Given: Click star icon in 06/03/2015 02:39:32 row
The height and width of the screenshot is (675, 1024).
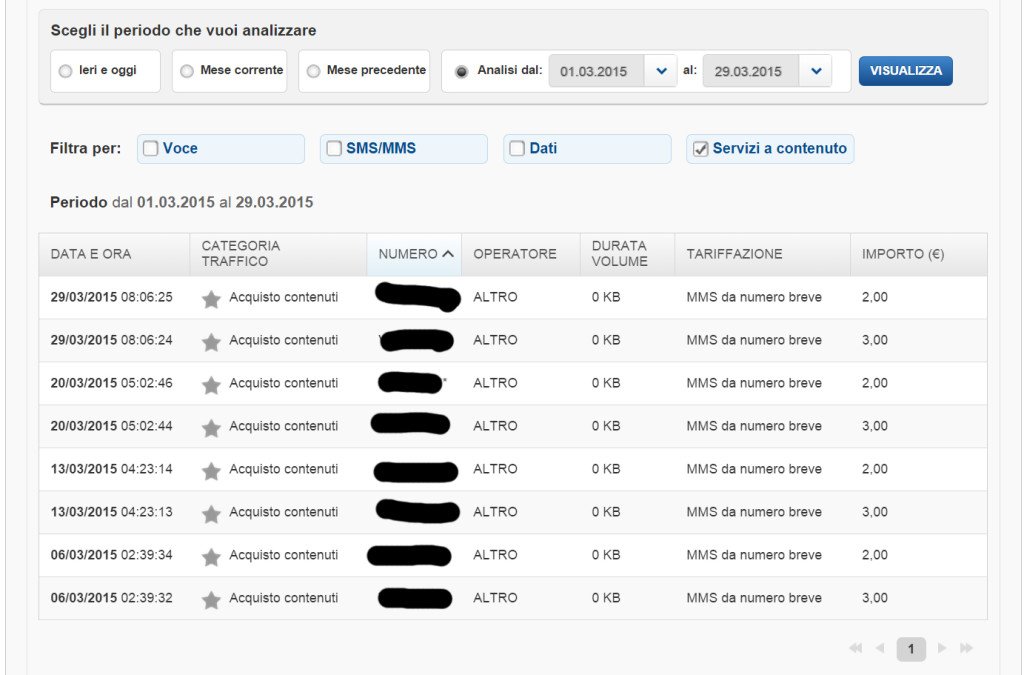Looking at the screenshot, I should [x=211, y=599].
